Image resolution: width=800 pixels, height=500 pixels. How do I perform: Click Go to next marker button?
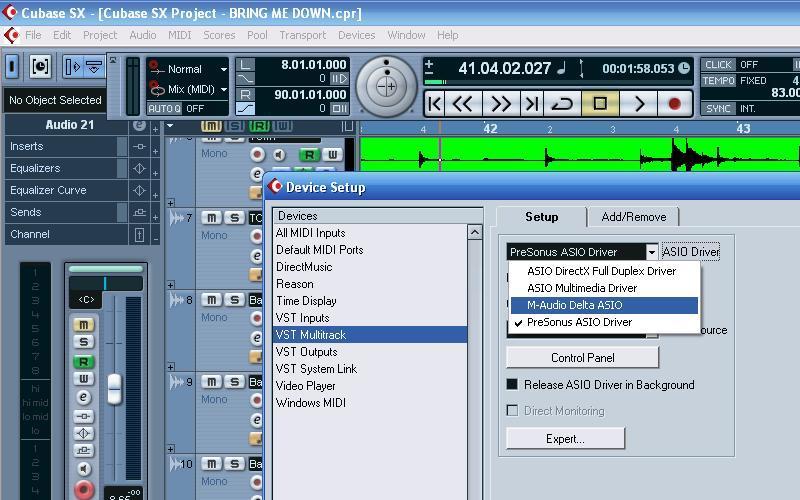coord(532,104)
